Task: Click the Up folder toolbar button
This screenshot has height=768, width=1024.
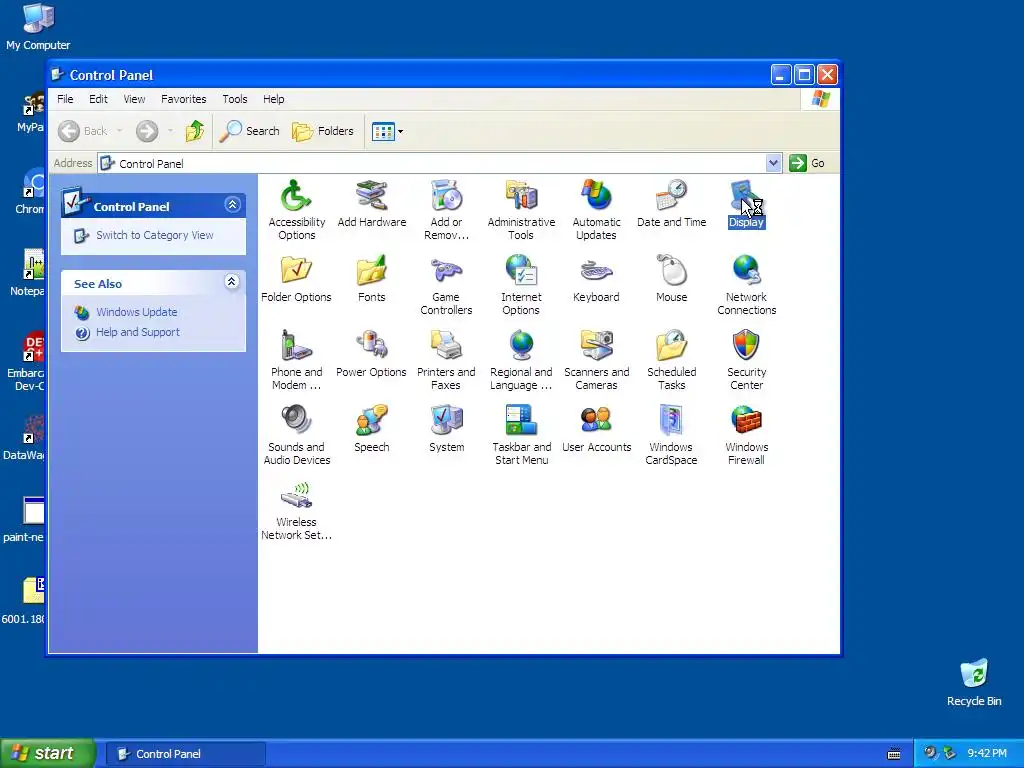Action: (195, 131)
